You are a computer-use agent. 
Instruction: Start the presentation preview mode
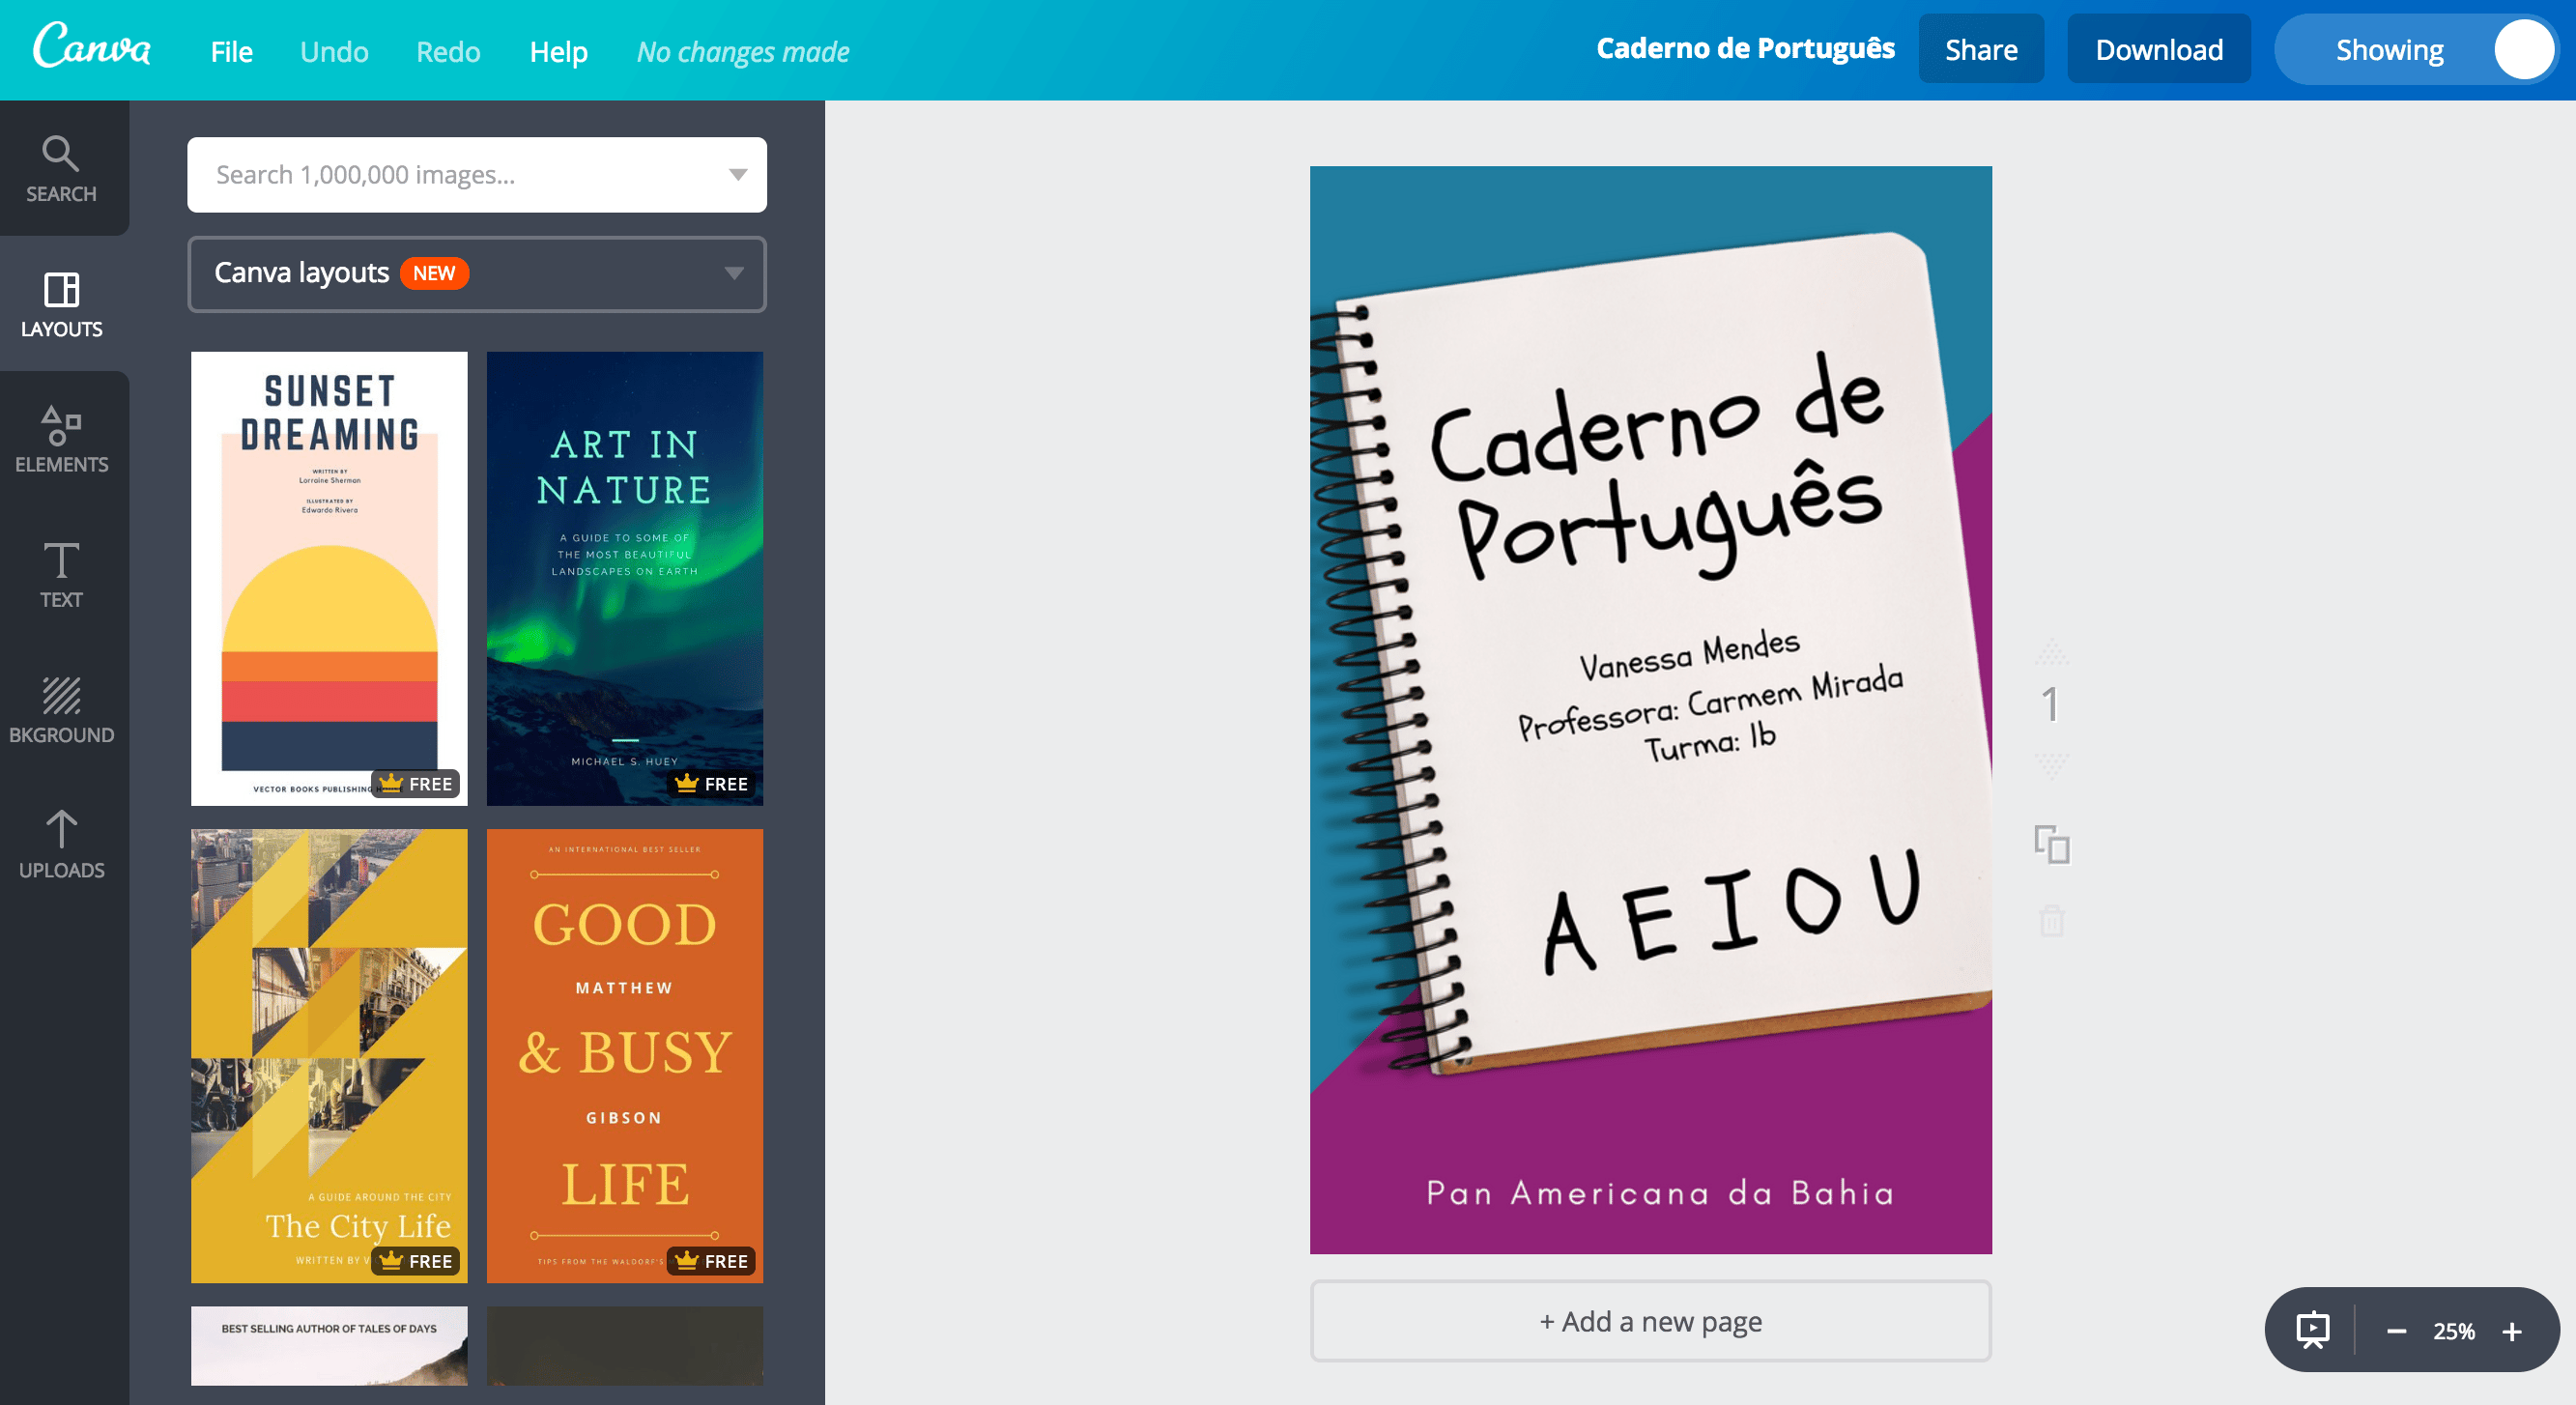(2314, 1330)
